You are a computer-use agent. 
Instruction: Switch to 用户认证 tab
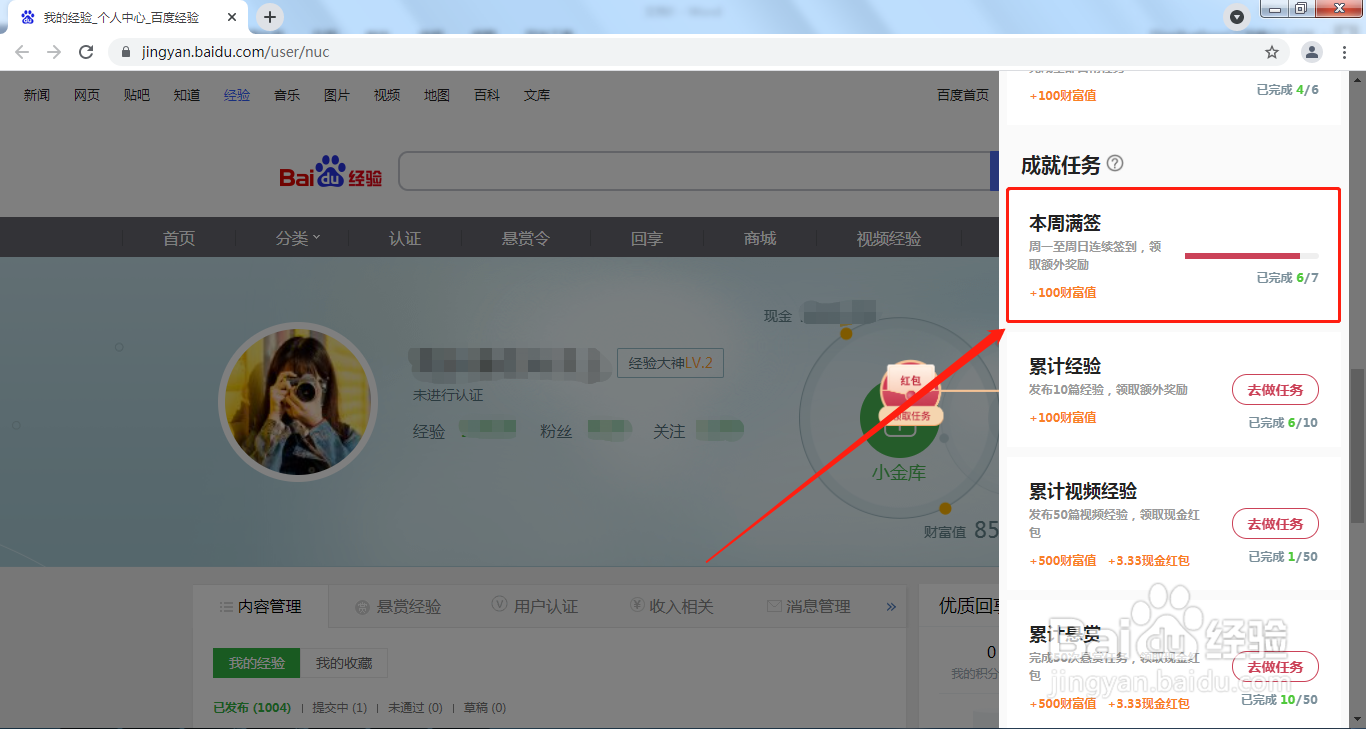coord(535,606)
